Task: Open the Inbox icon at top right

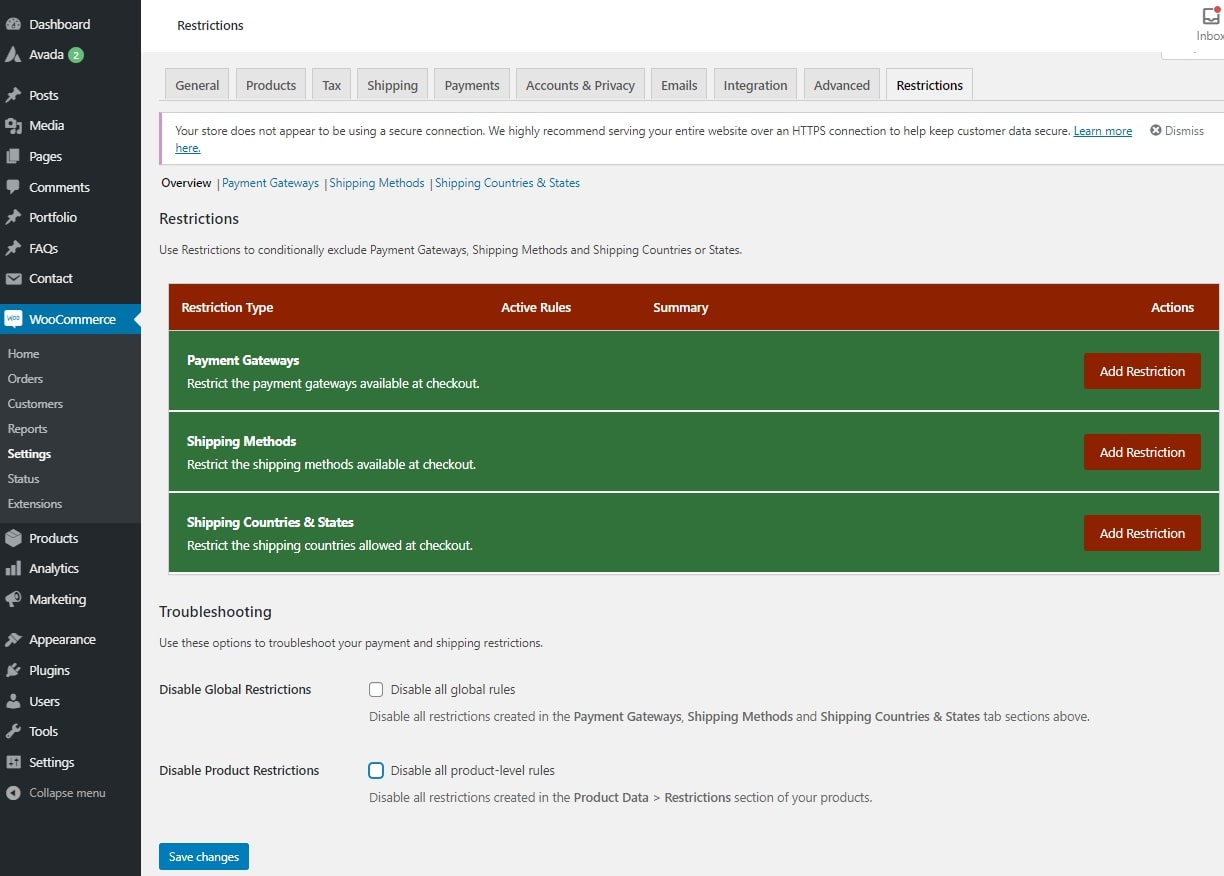Action: [x=1210, y=17]
